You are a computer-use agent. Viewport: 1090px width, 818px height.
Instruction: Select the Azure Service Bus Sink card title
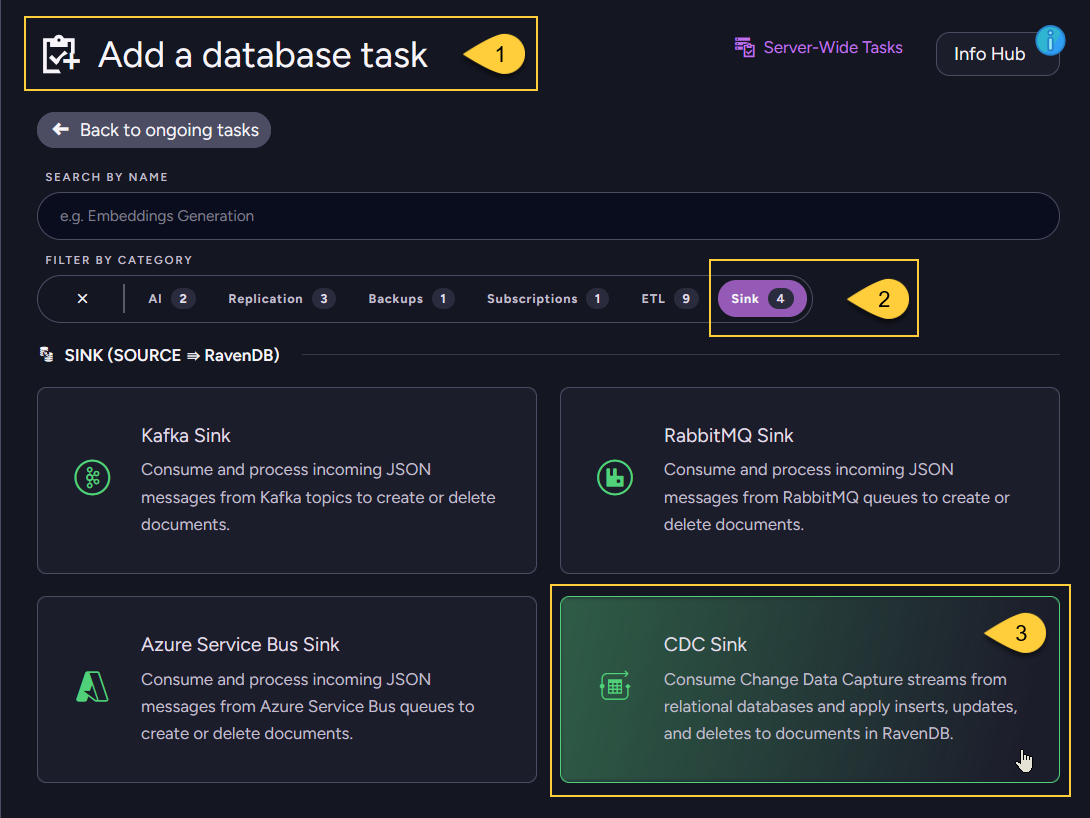(x=240, y=645)
